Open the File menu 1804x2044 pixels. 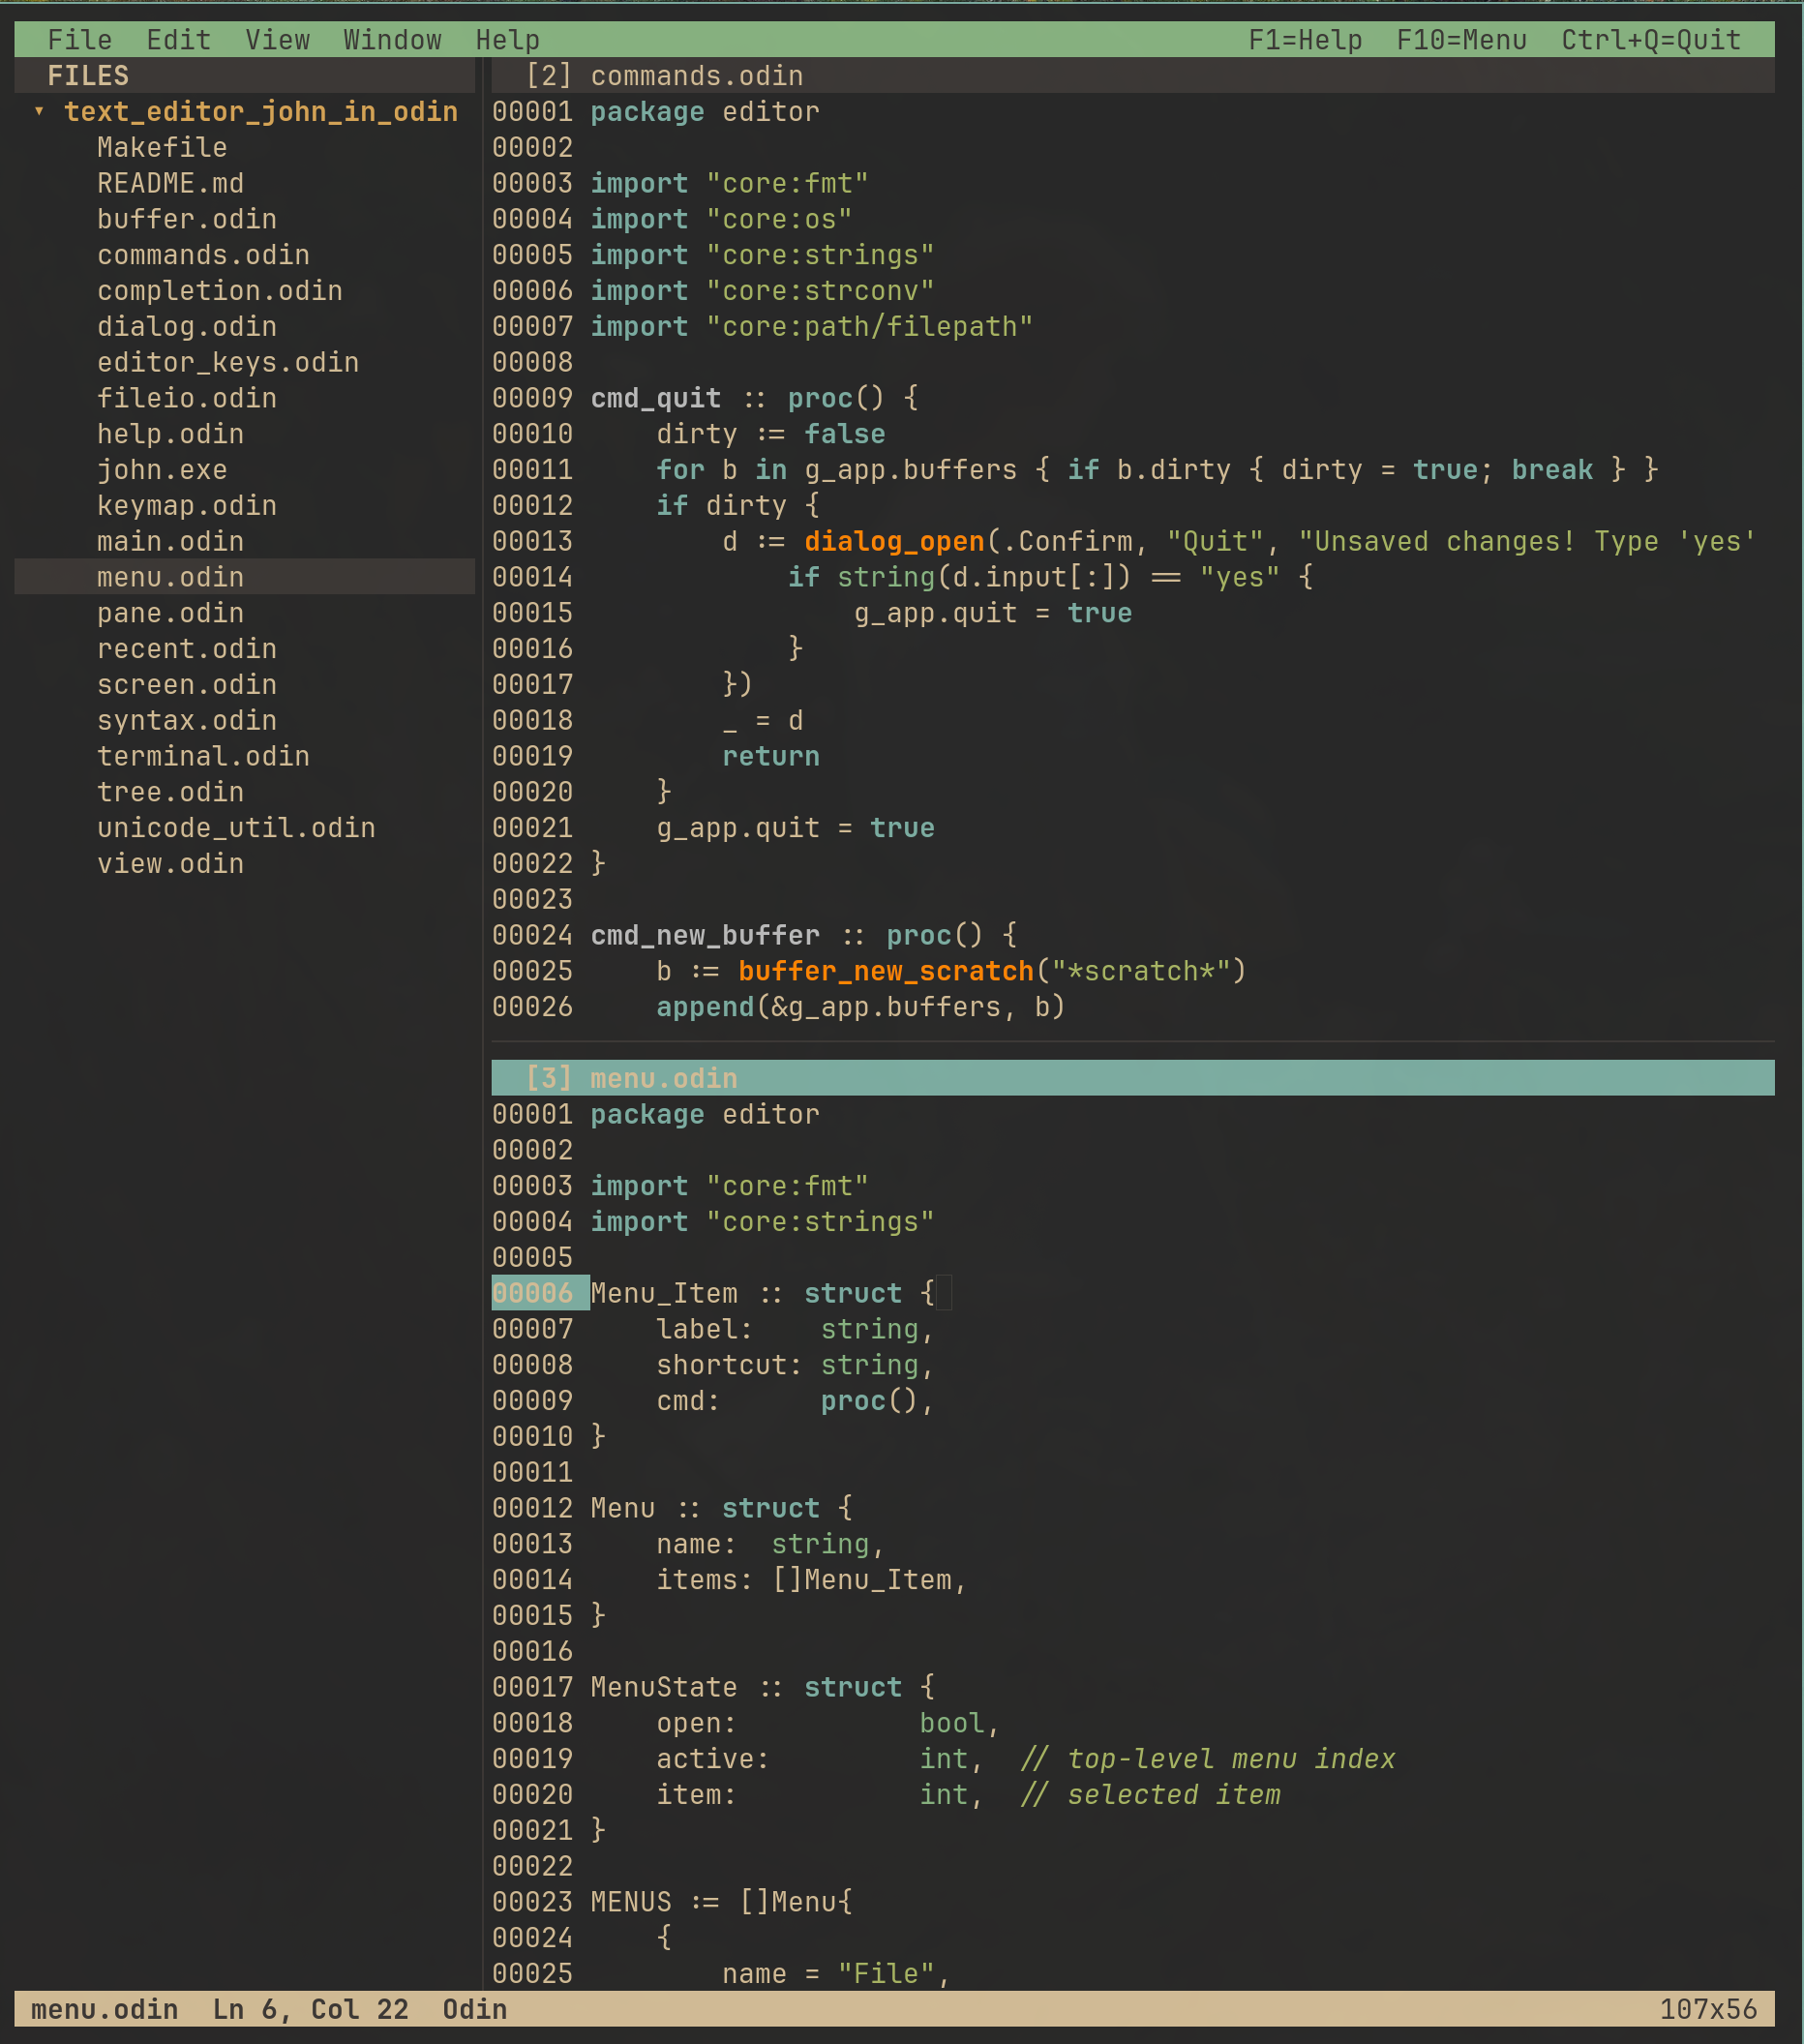[x=80, y=40]
